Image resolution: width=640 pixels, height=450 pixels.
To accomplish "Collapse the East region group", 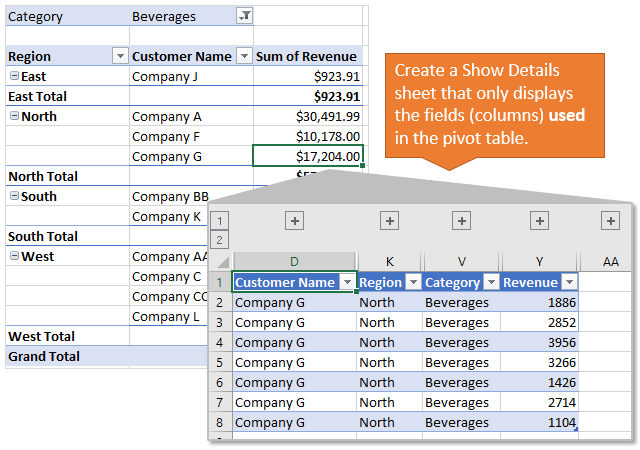I will tap(14, 76).
